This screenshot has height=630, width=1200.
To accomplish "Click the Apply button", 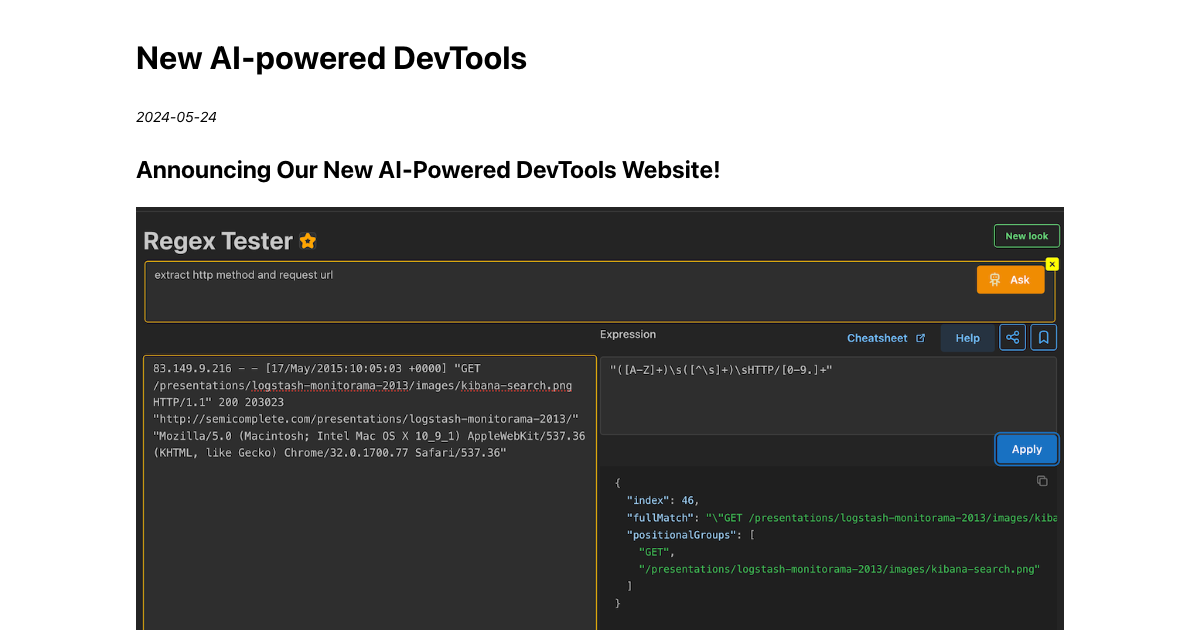I will coord(1027,449).
